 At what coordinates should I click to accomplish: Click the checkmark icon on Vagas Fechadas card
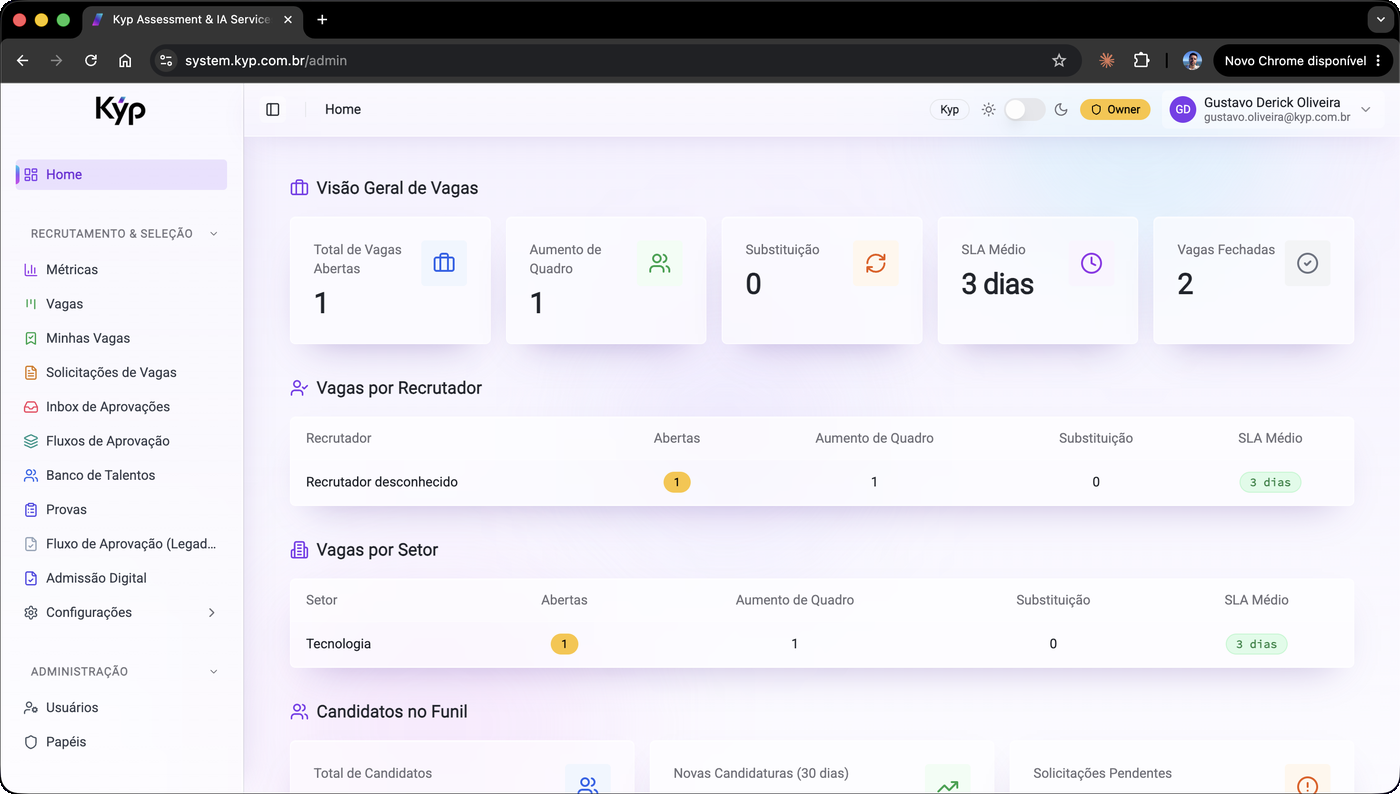pyautogui.click(x=1307, y=263)
